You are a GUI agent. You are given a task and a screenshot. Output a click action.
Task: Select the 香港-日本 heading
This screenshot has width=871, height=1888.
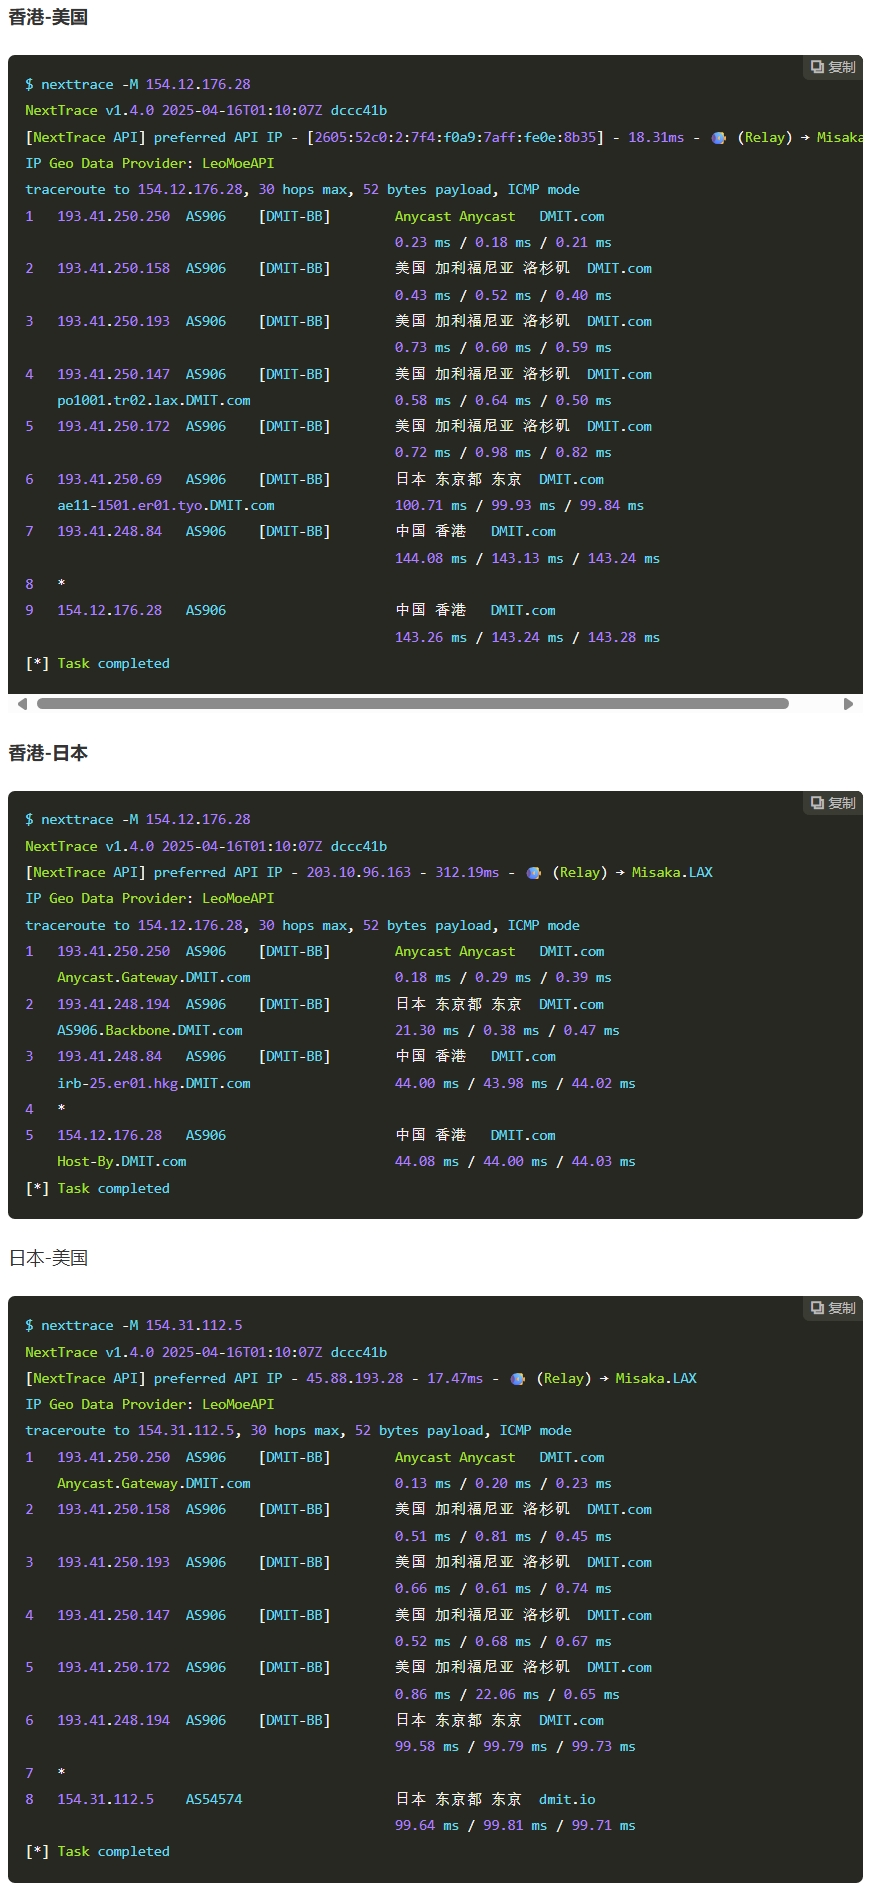coord(48,753)
